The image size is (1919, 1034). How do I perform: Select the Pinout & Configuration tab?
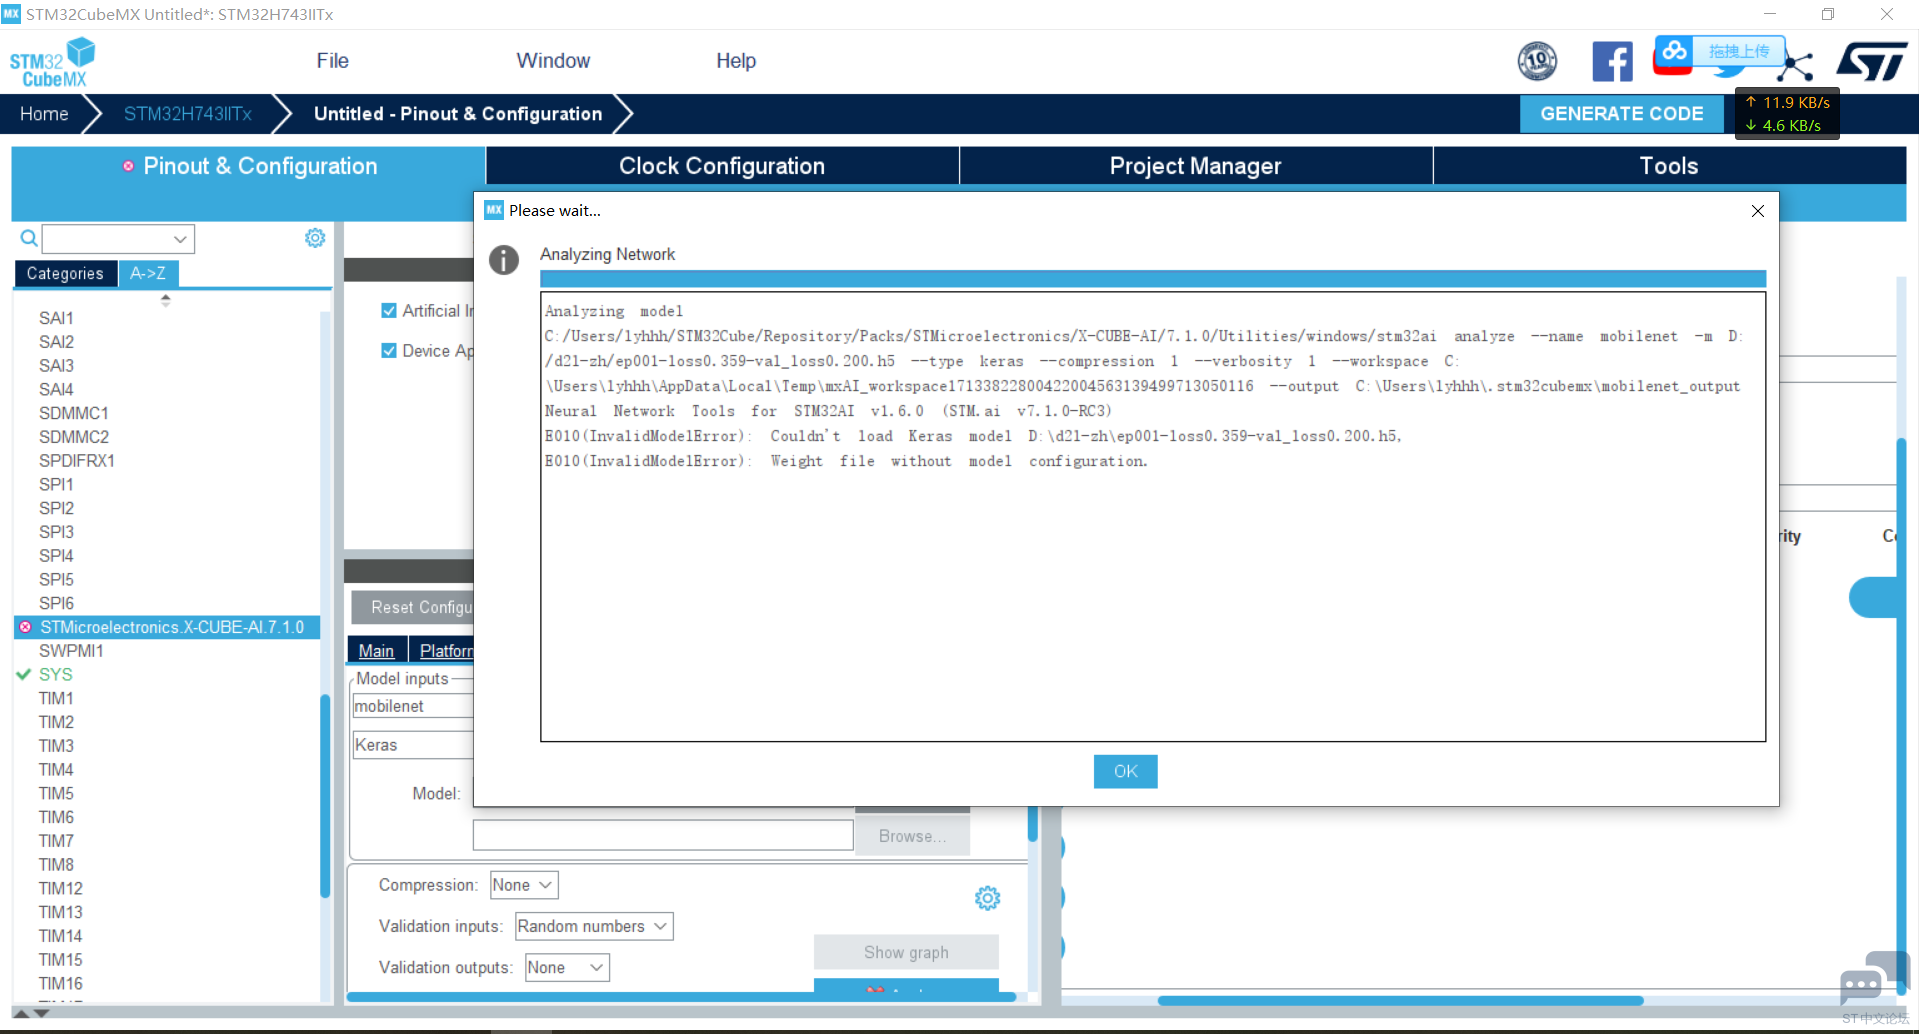coord(249,166)
